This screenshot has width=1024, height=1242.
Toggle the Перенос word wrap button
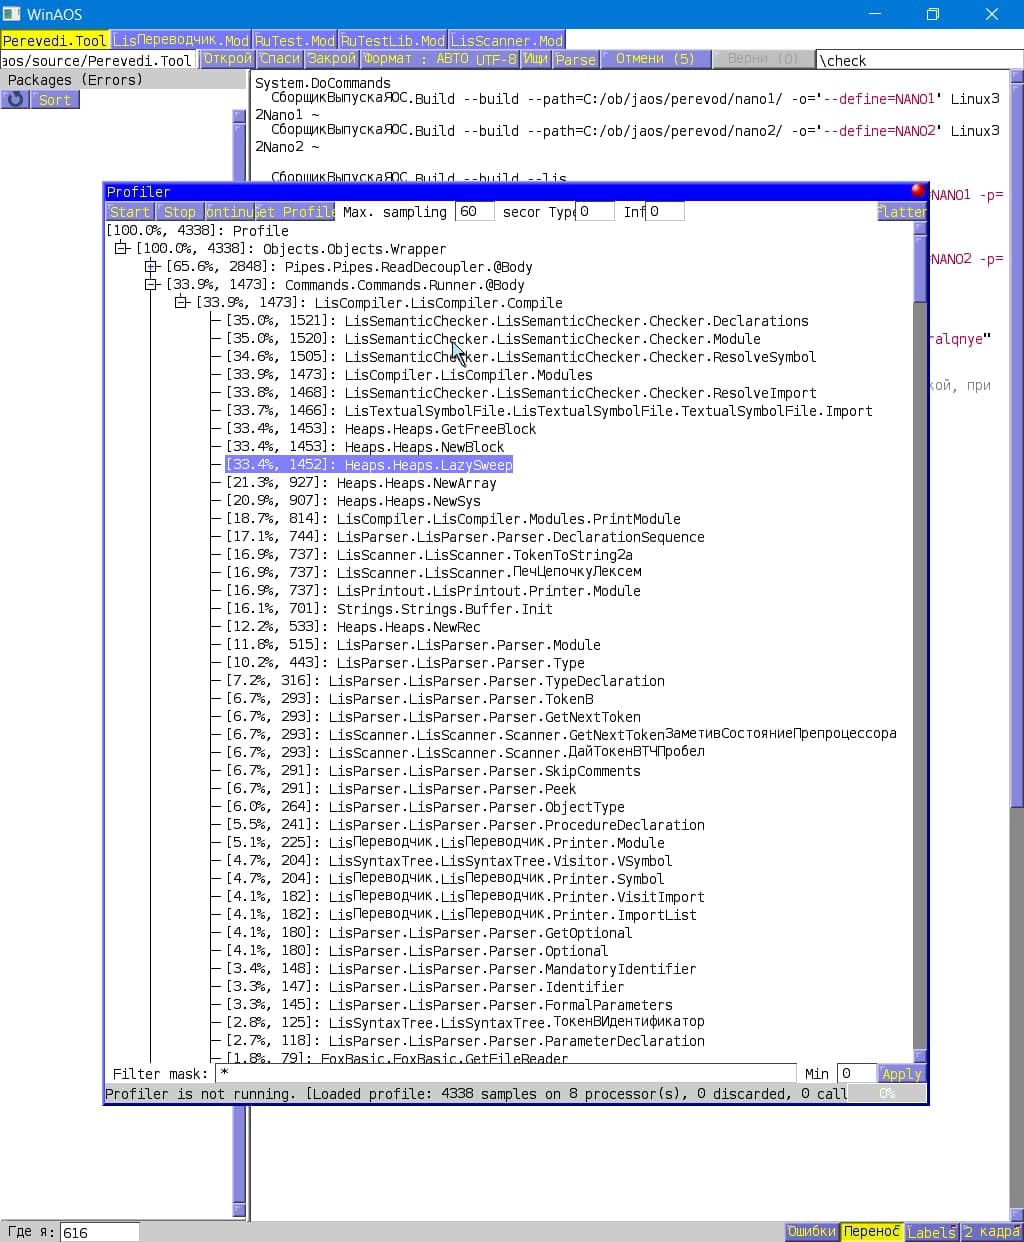click(871, 1232)
